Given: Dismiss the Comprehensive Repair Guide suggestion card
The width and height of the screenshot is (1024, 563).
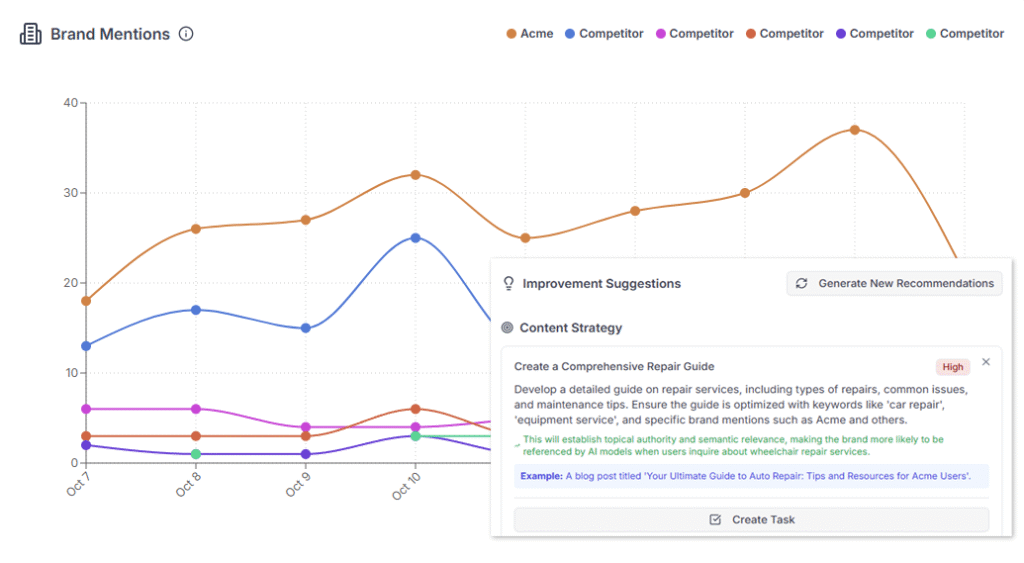Looking at the screenshot, I should click(986, 362).
